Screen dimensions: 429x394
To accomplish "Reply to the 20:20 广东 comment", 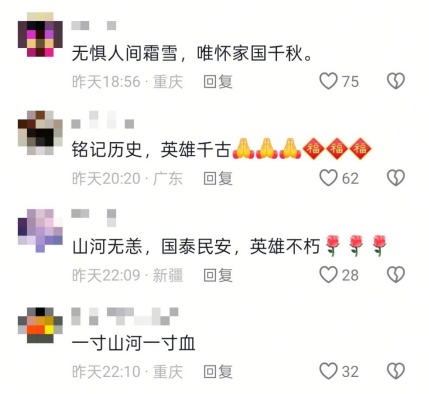I will (218, 178).
